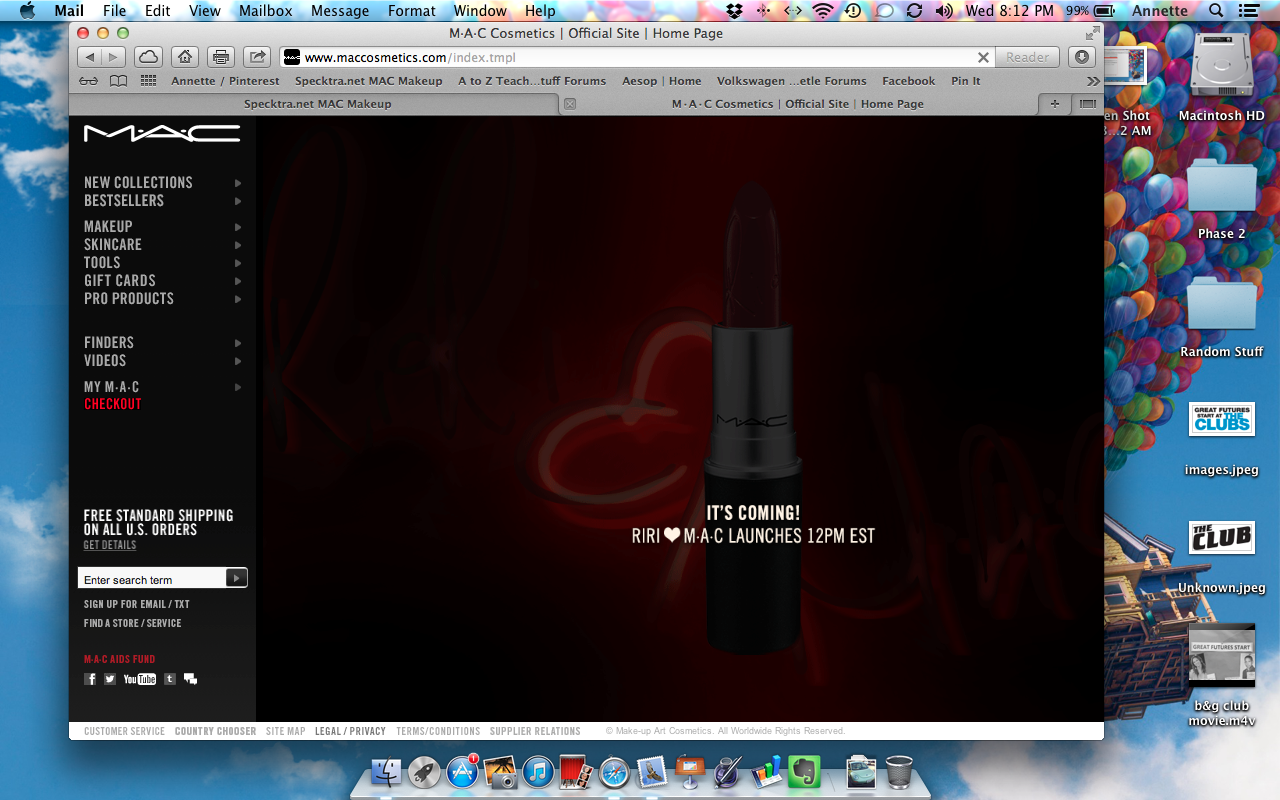
Task: Expand the Tools submenu arrow
Action: click(238, 263)
